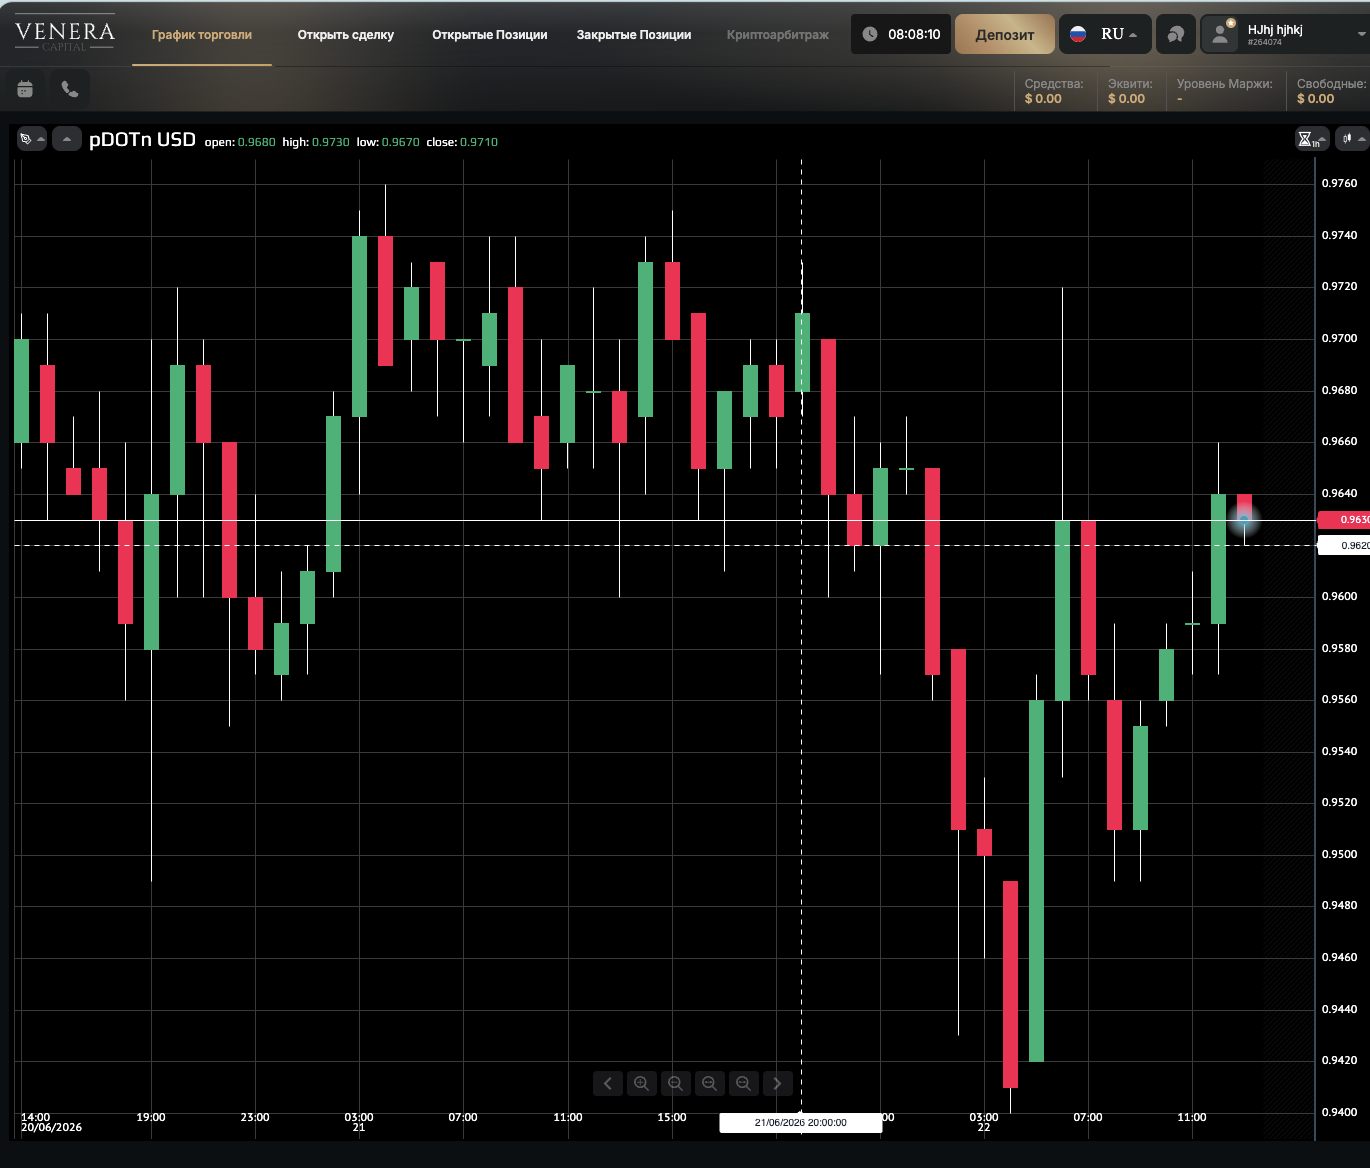Click the Эквити value $ 0.00

point(1126,99)
